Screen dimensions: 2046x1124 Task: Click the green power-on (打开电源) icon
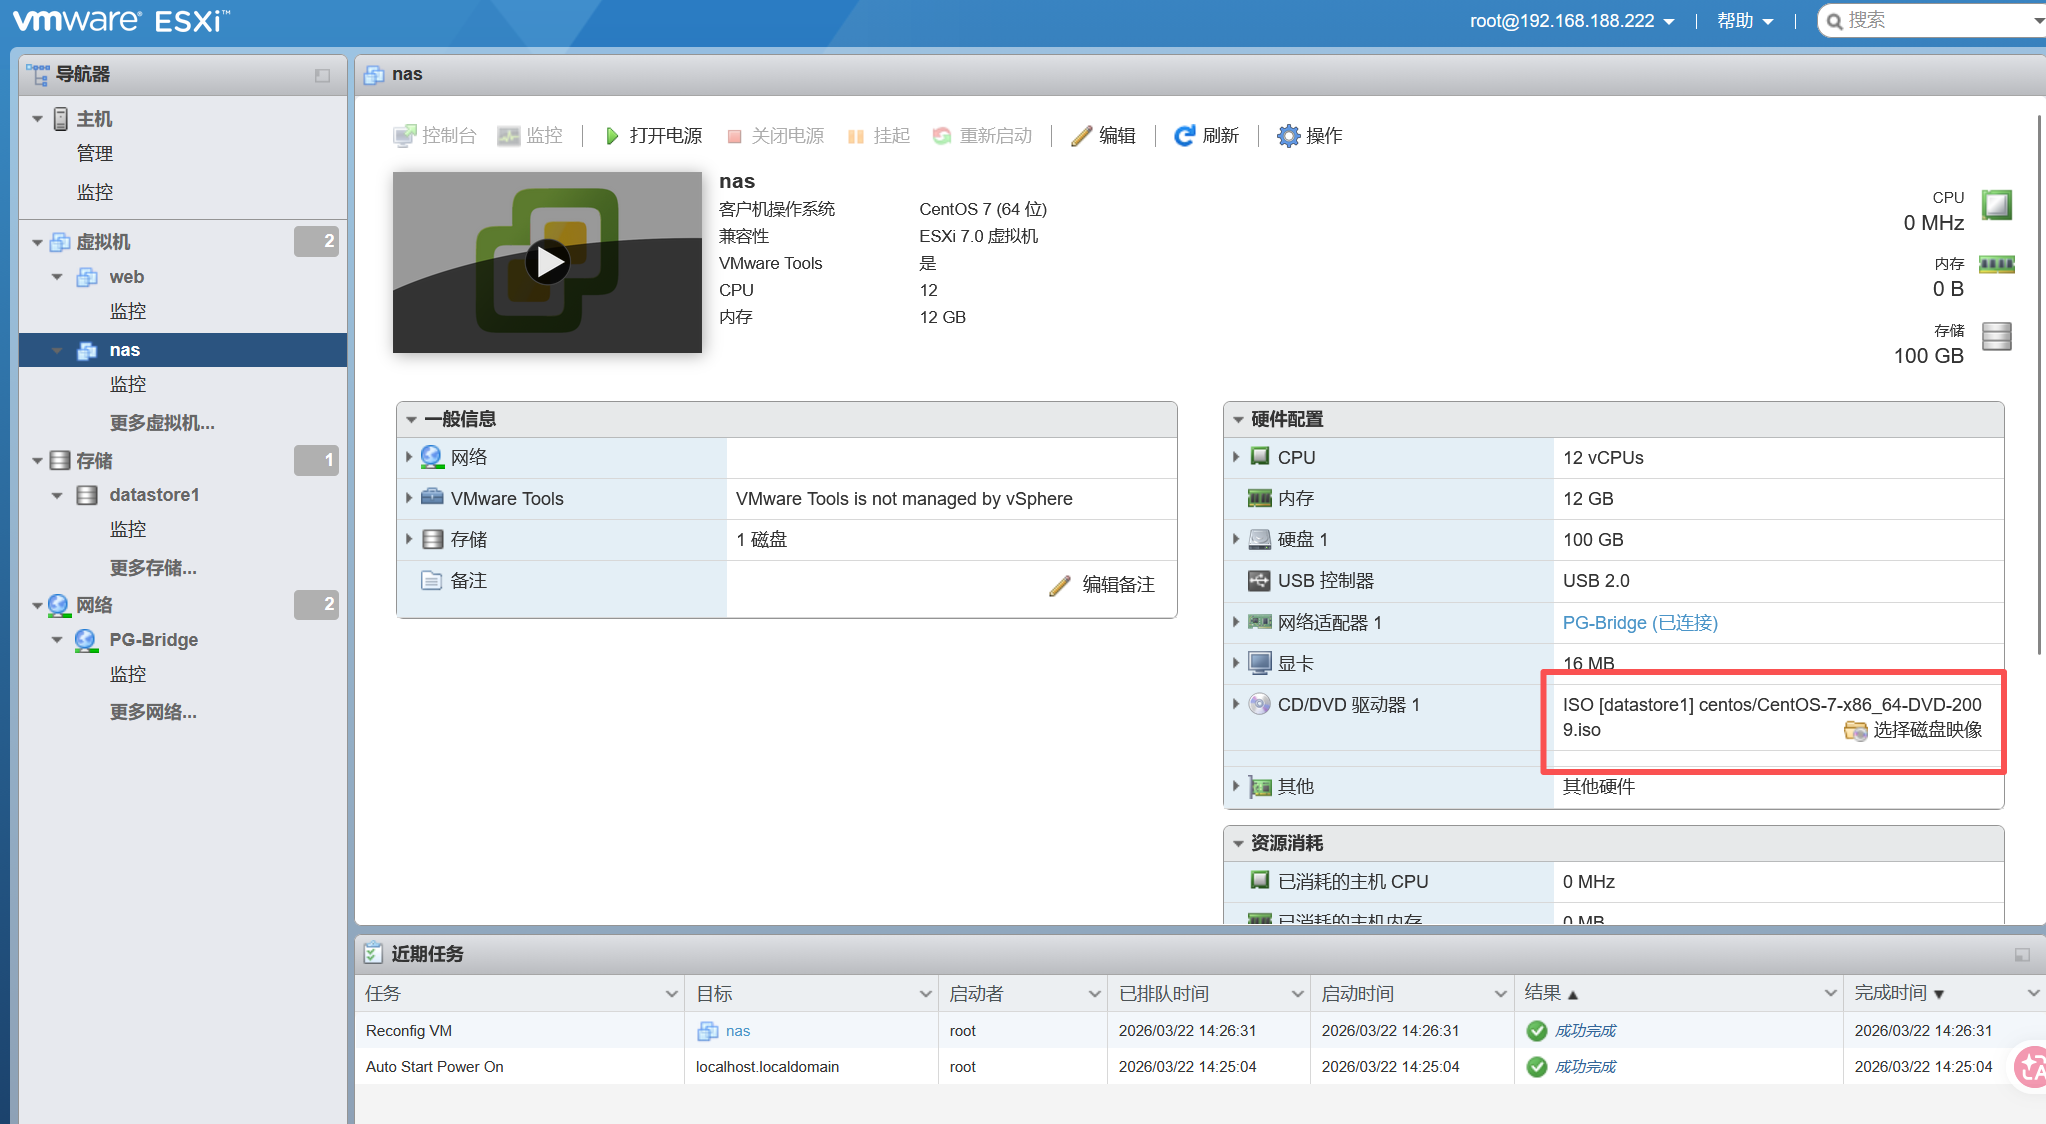[612, 136]
